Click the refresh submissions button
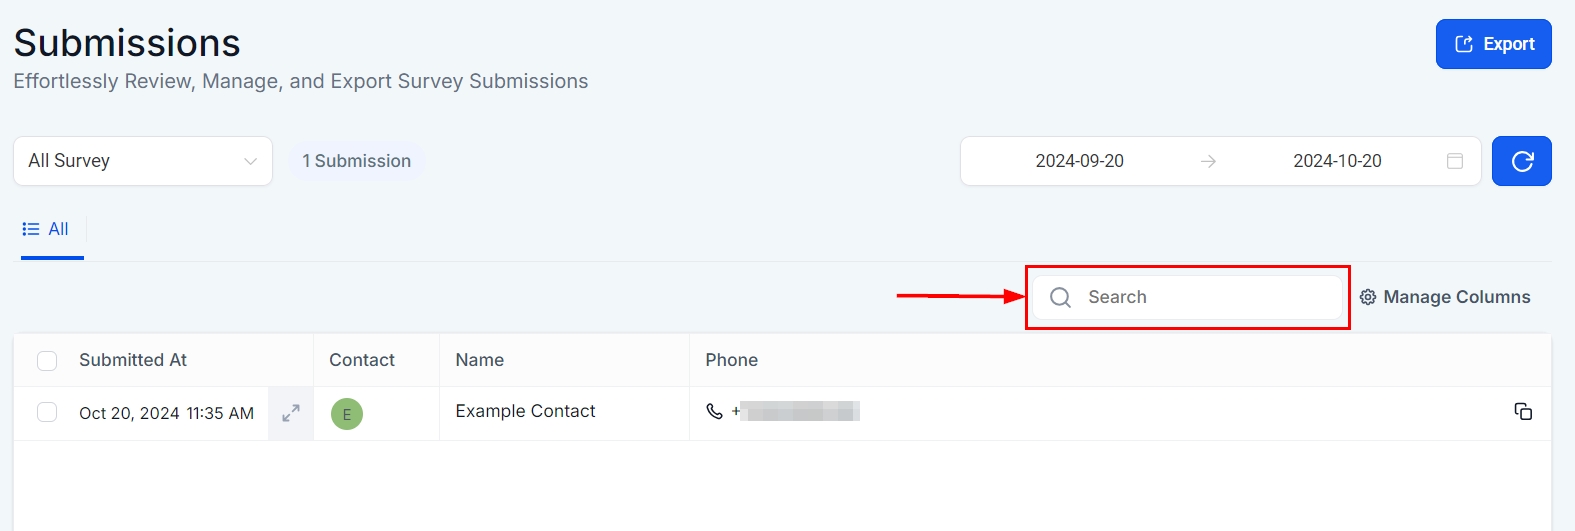 (x=1521, y=161)
